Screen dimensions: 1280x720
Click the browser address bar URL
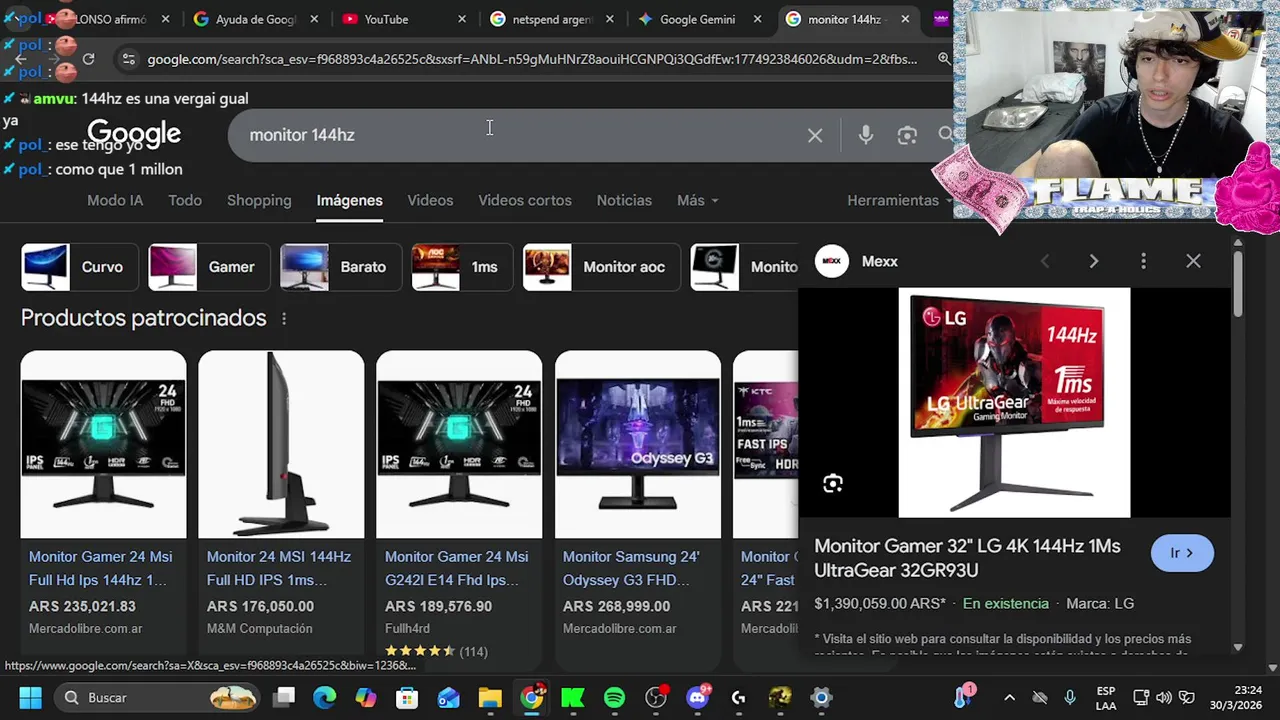pos(532,59)
